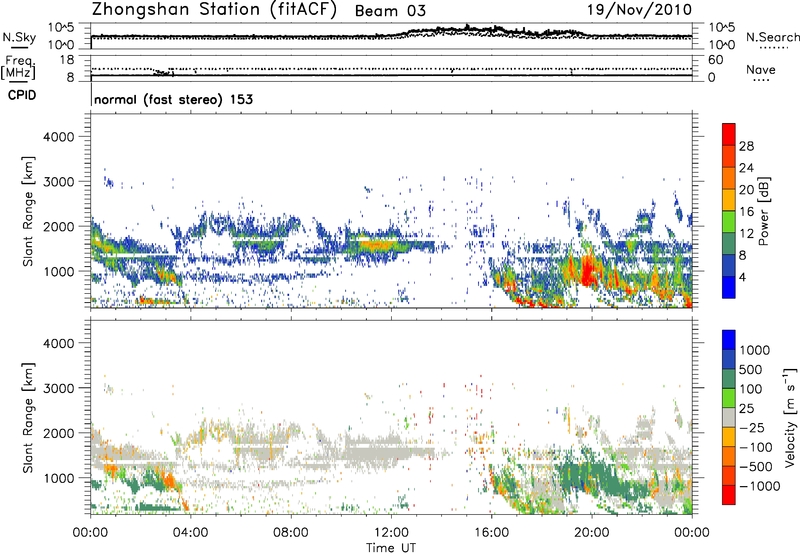Click the '100' tick on the velocity colorbar
Viewport: 800px width, 554px height.
751,389
